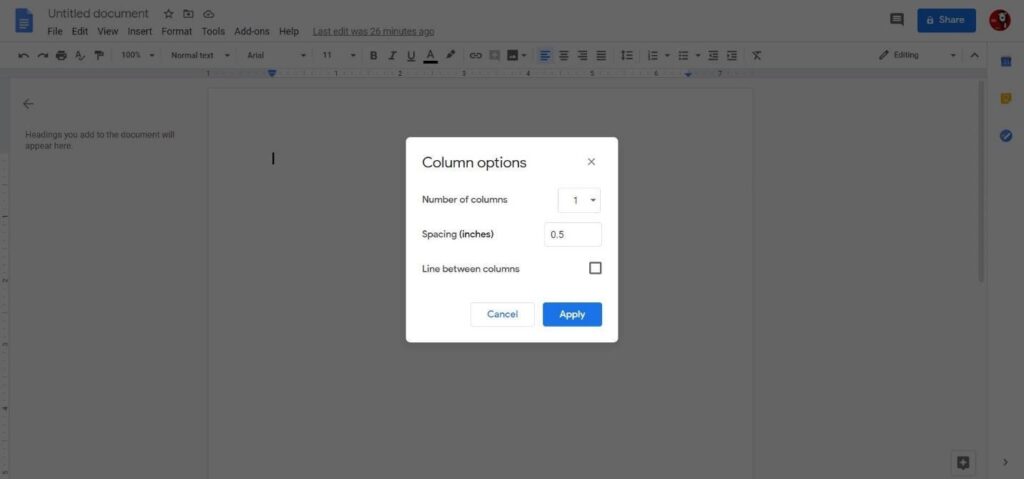Open the Format menu
This screenshot has height=479, width=1024.
[x=177, y=31]
